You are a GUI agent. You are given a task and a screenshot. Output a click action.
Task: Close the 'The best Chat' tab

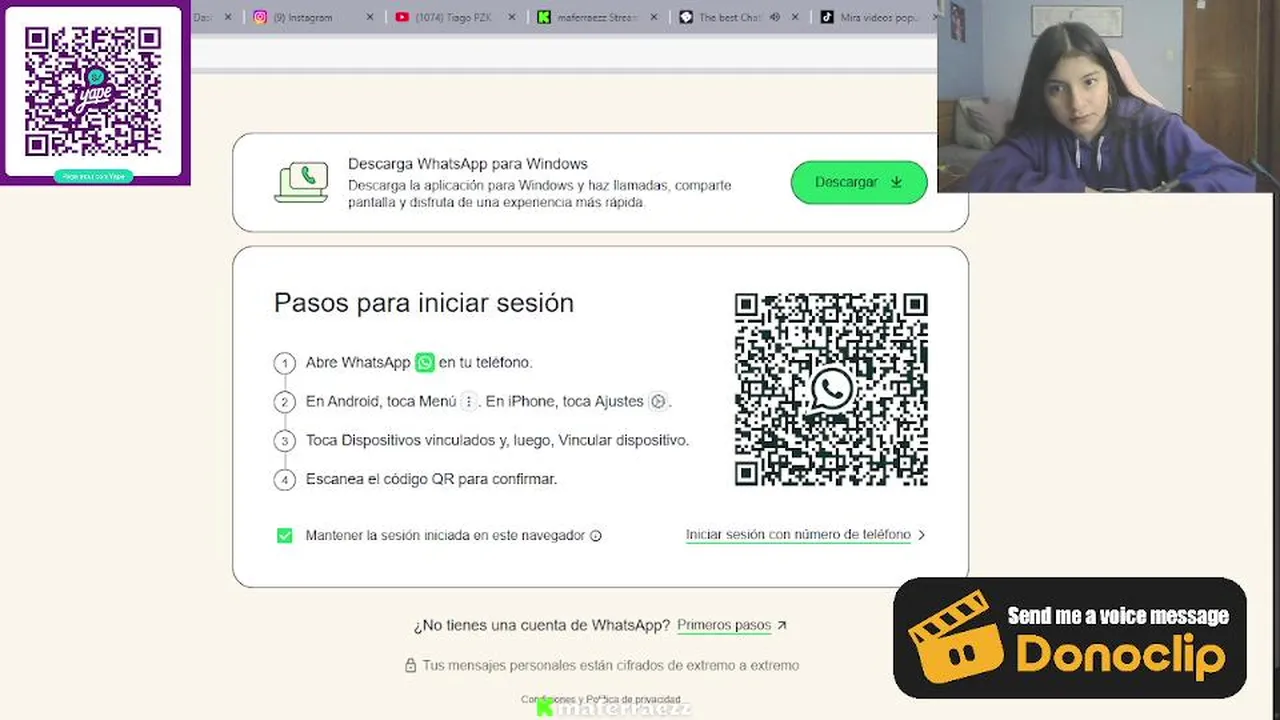point(796,17)
